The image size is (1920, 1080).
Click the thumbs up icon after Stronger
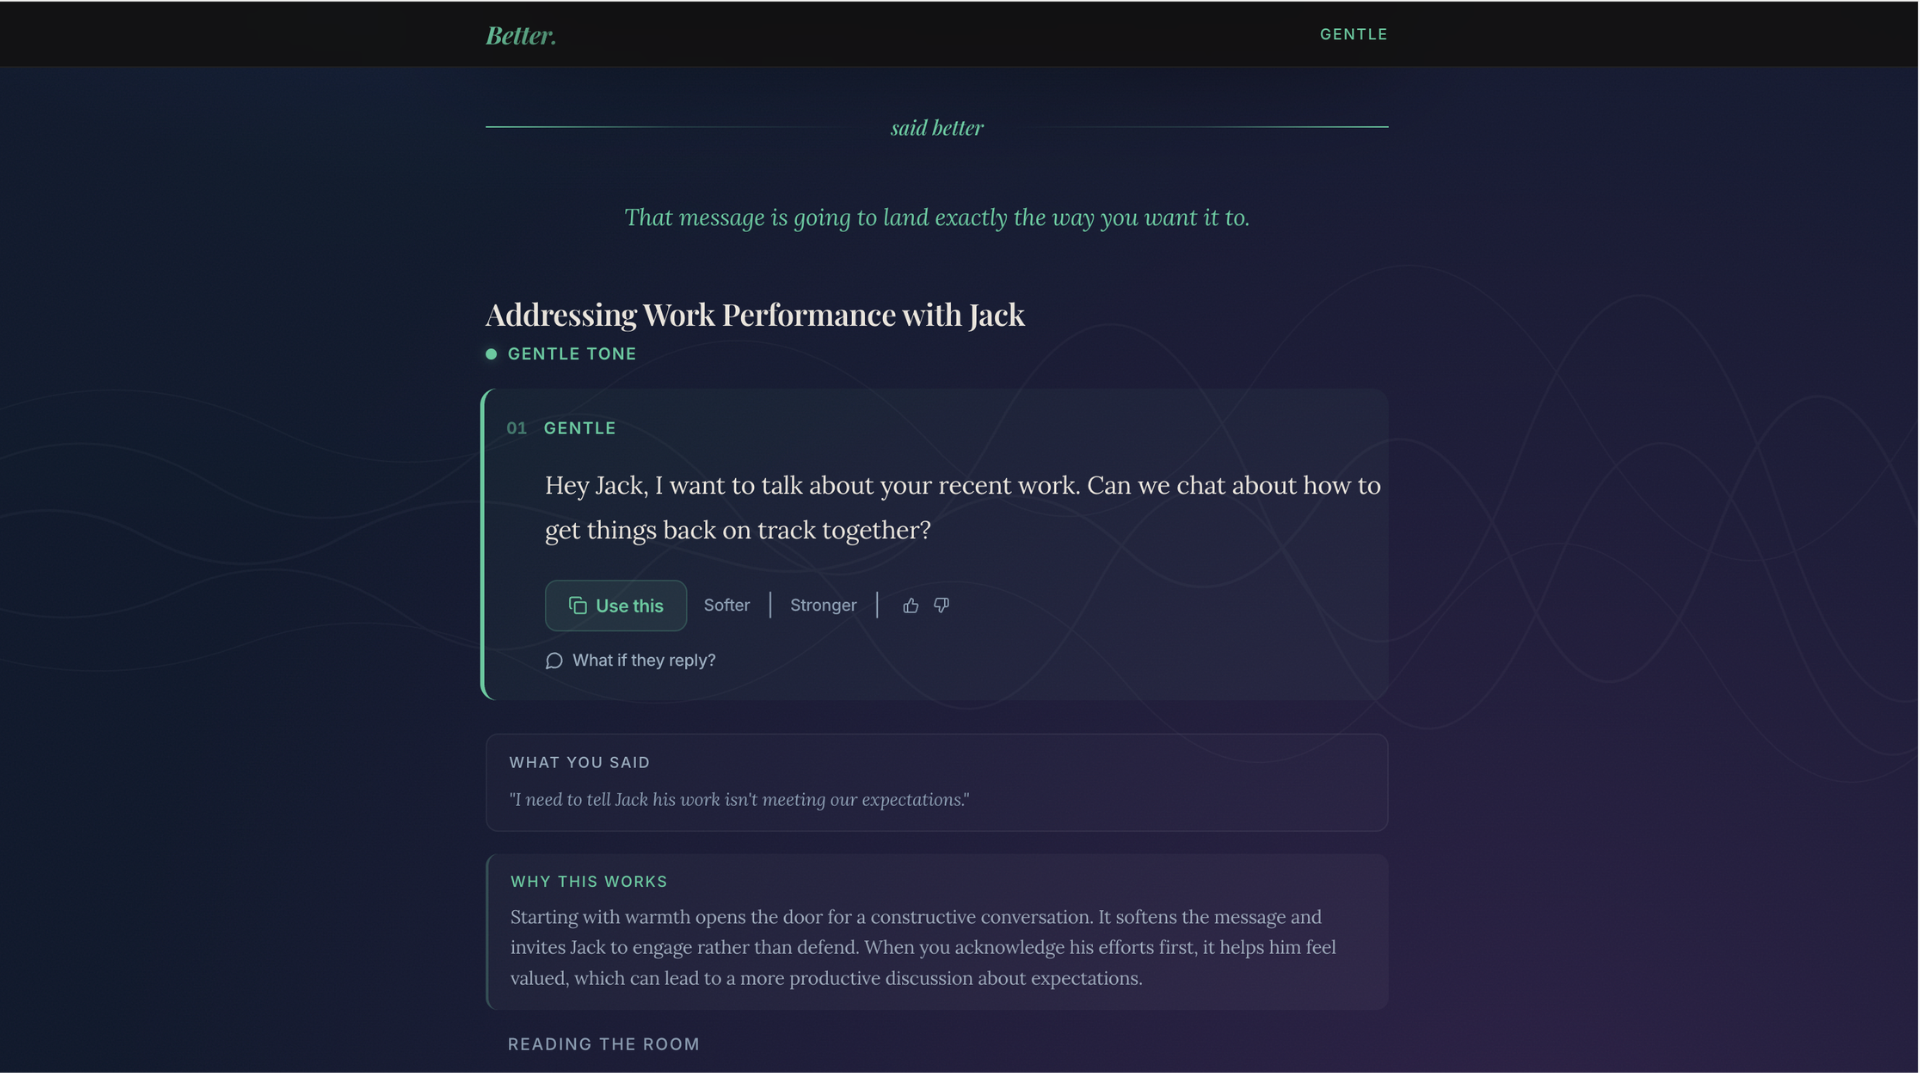[910, 605]
